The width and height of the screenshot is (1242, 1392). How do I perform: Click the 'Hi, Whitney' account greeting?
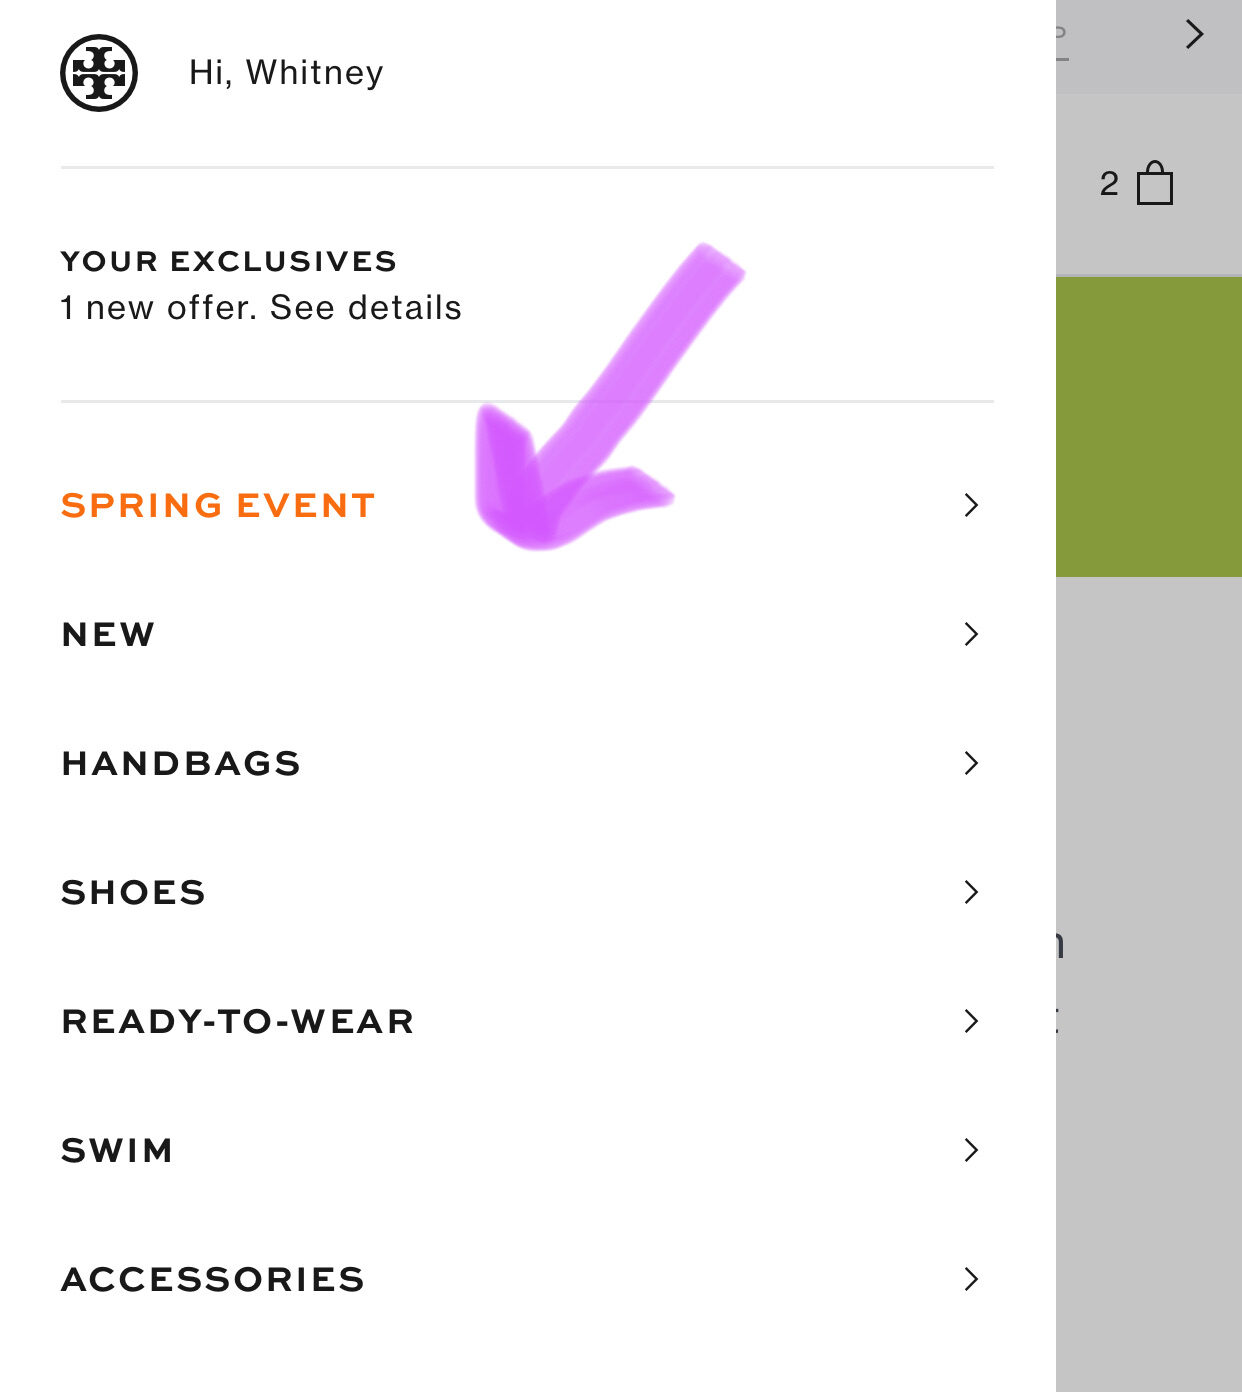point(286,73)
